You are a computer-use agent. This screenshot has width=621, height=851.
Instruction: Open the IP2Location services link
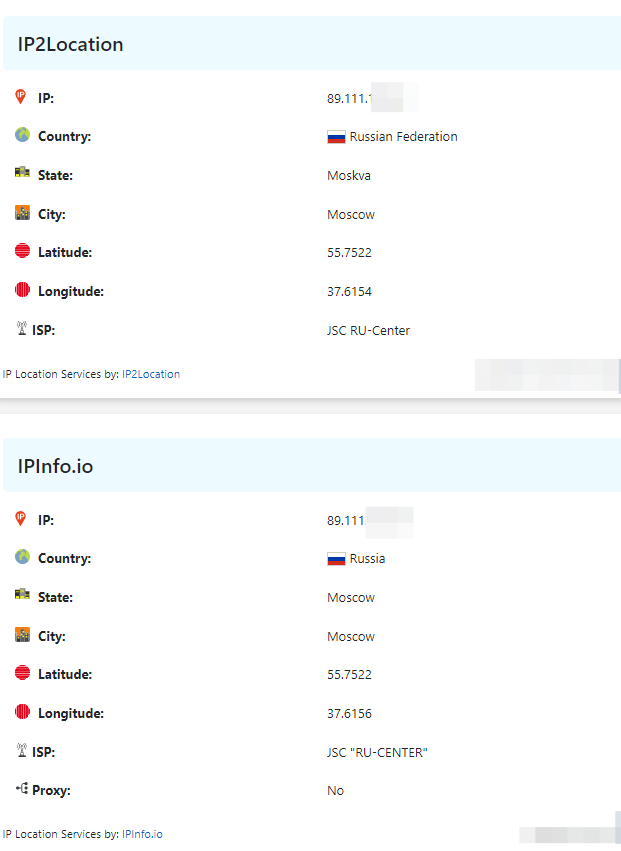coord(151,374)
